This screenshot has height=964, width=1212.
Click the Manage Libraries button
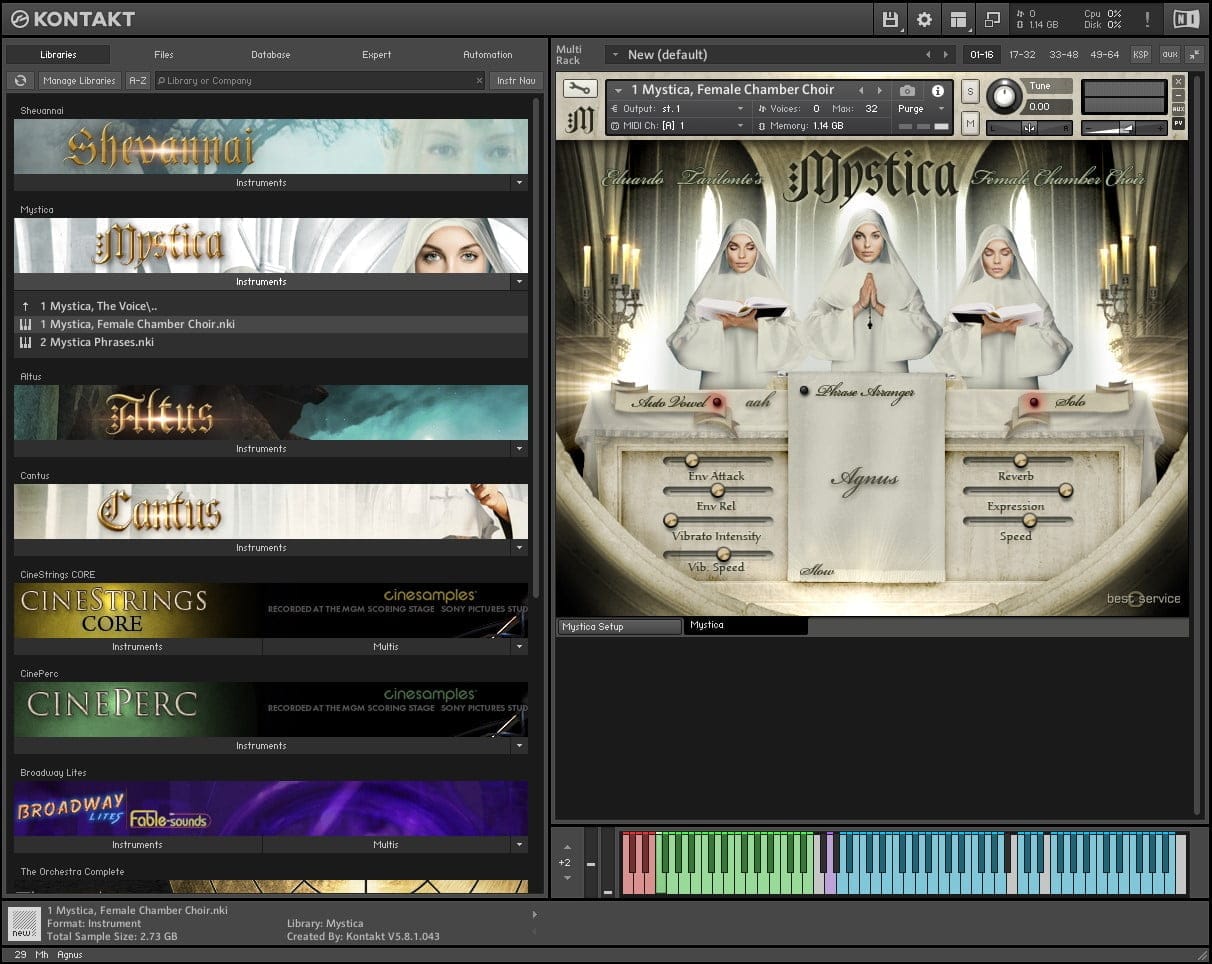[79, 81]
